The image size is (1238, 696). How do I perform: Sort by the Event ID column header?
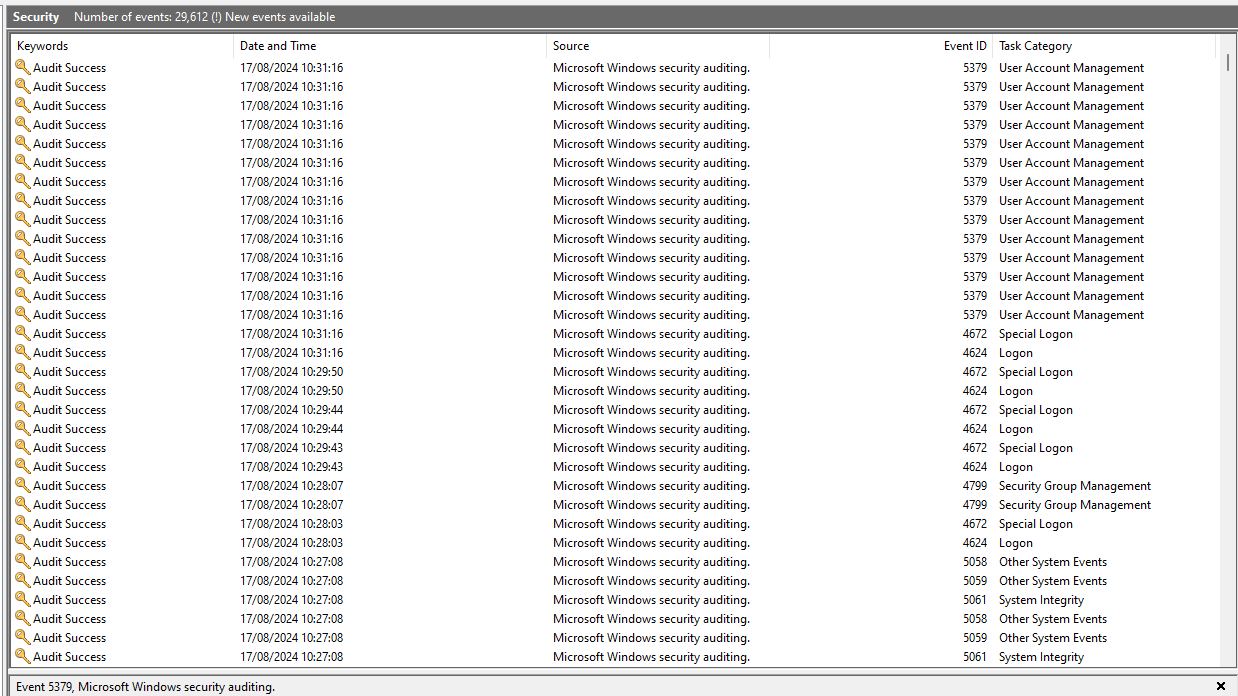pos(881,46)
